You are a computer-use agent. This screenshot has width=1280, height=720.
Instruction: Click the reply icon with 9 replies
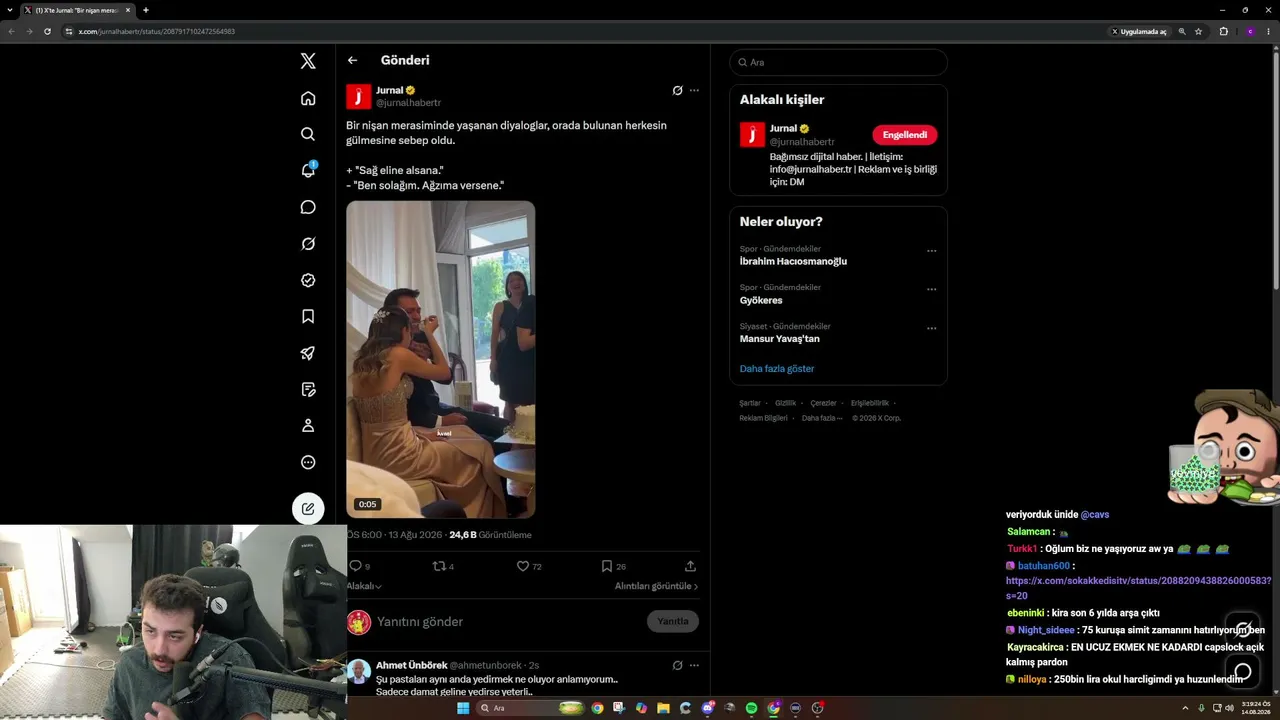(355, 566)
